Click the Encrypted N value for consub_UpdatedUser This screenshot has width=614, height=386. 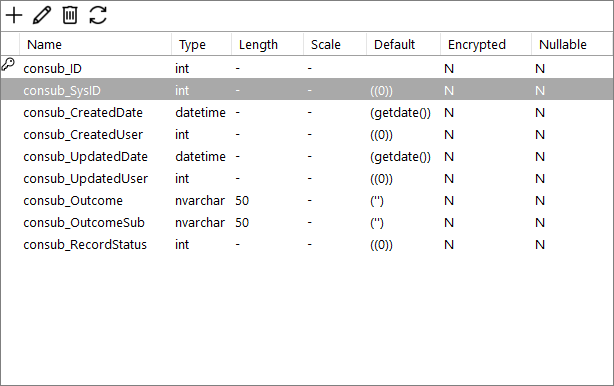point(449,179)
